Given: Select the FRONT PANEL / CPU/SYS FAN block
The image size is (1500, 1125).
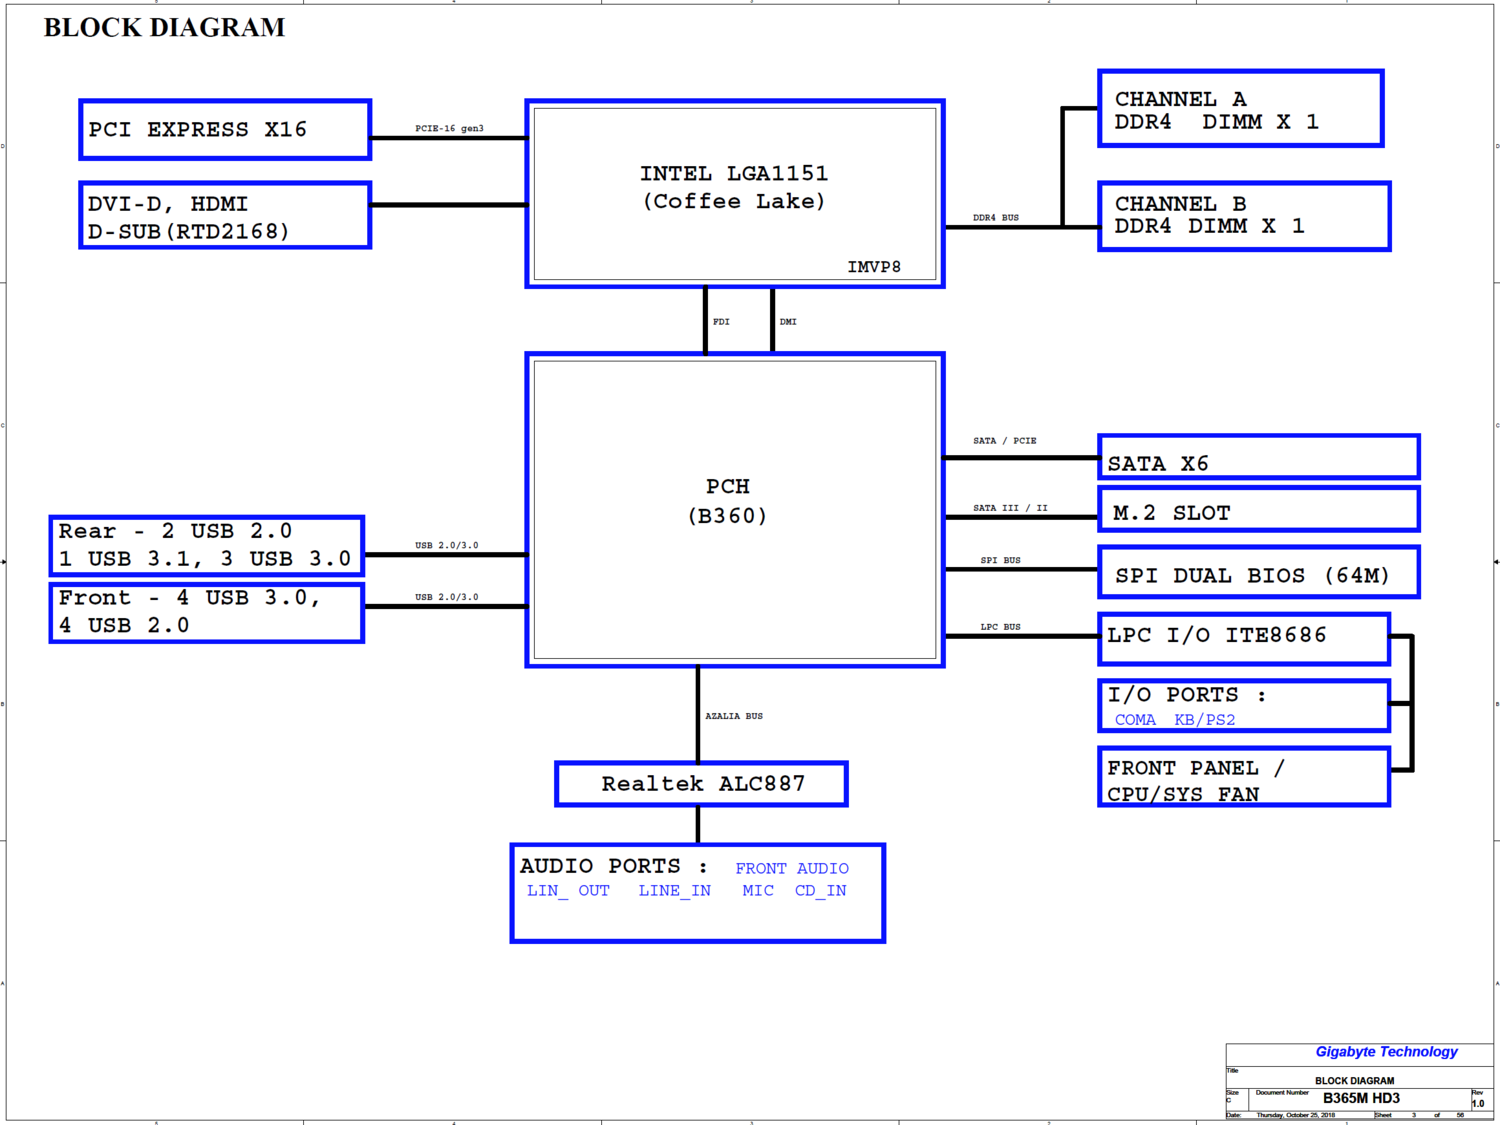Looking at the screenshot, I should [x=1243, y=777].
